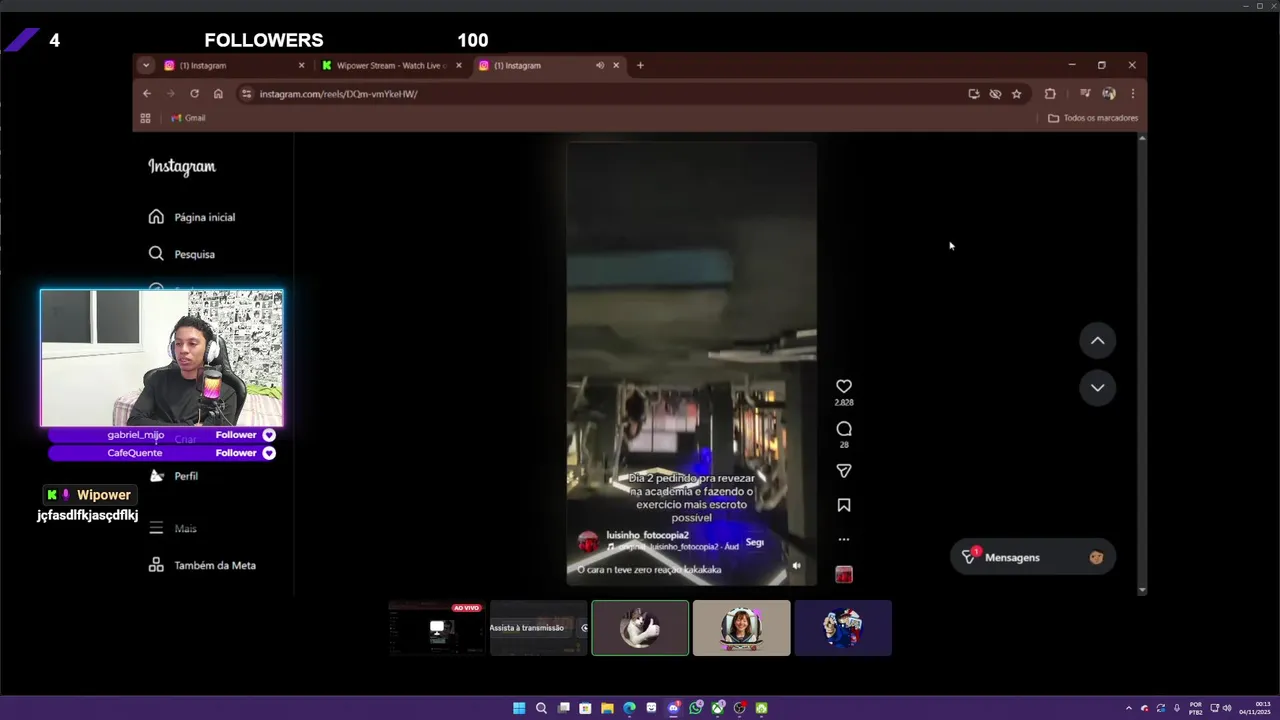
Task: Go to the previous reel with the up arrow
Action: click(1097, 341)
